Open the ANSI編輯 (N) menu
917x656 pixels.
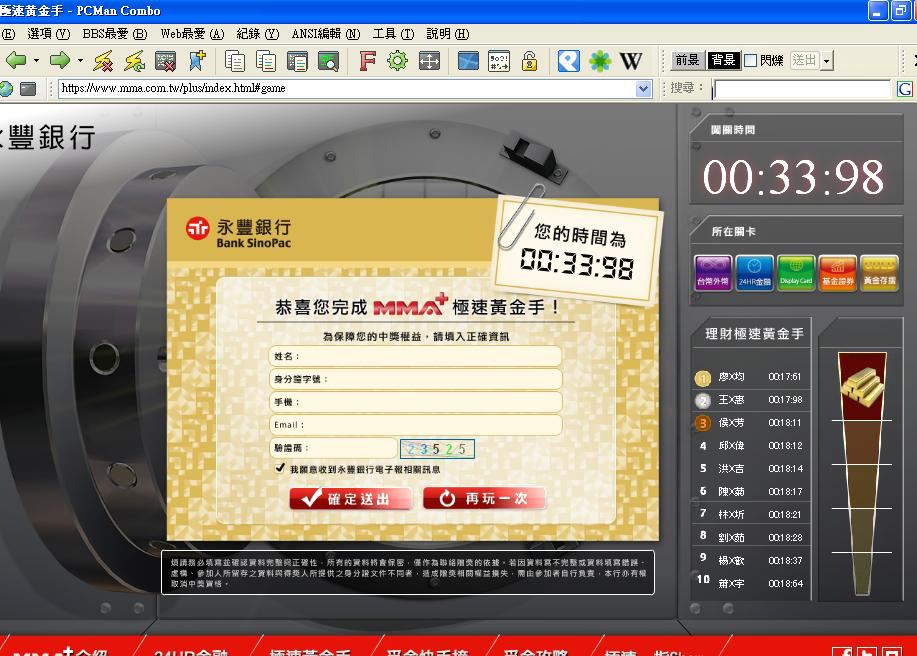pos(326,34)
